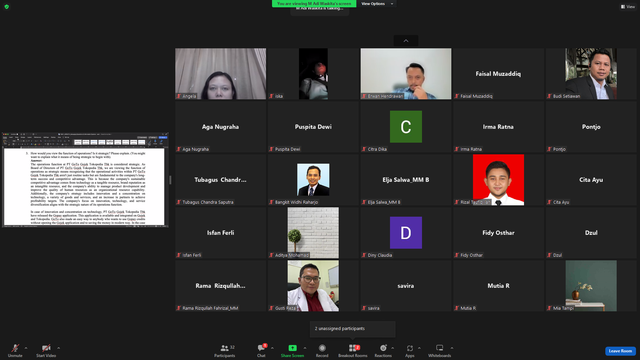The height and width of the screenshot is (360, 640).
Task: Click Rama Rizqullah's participant tile
Action: coord(220,286)
